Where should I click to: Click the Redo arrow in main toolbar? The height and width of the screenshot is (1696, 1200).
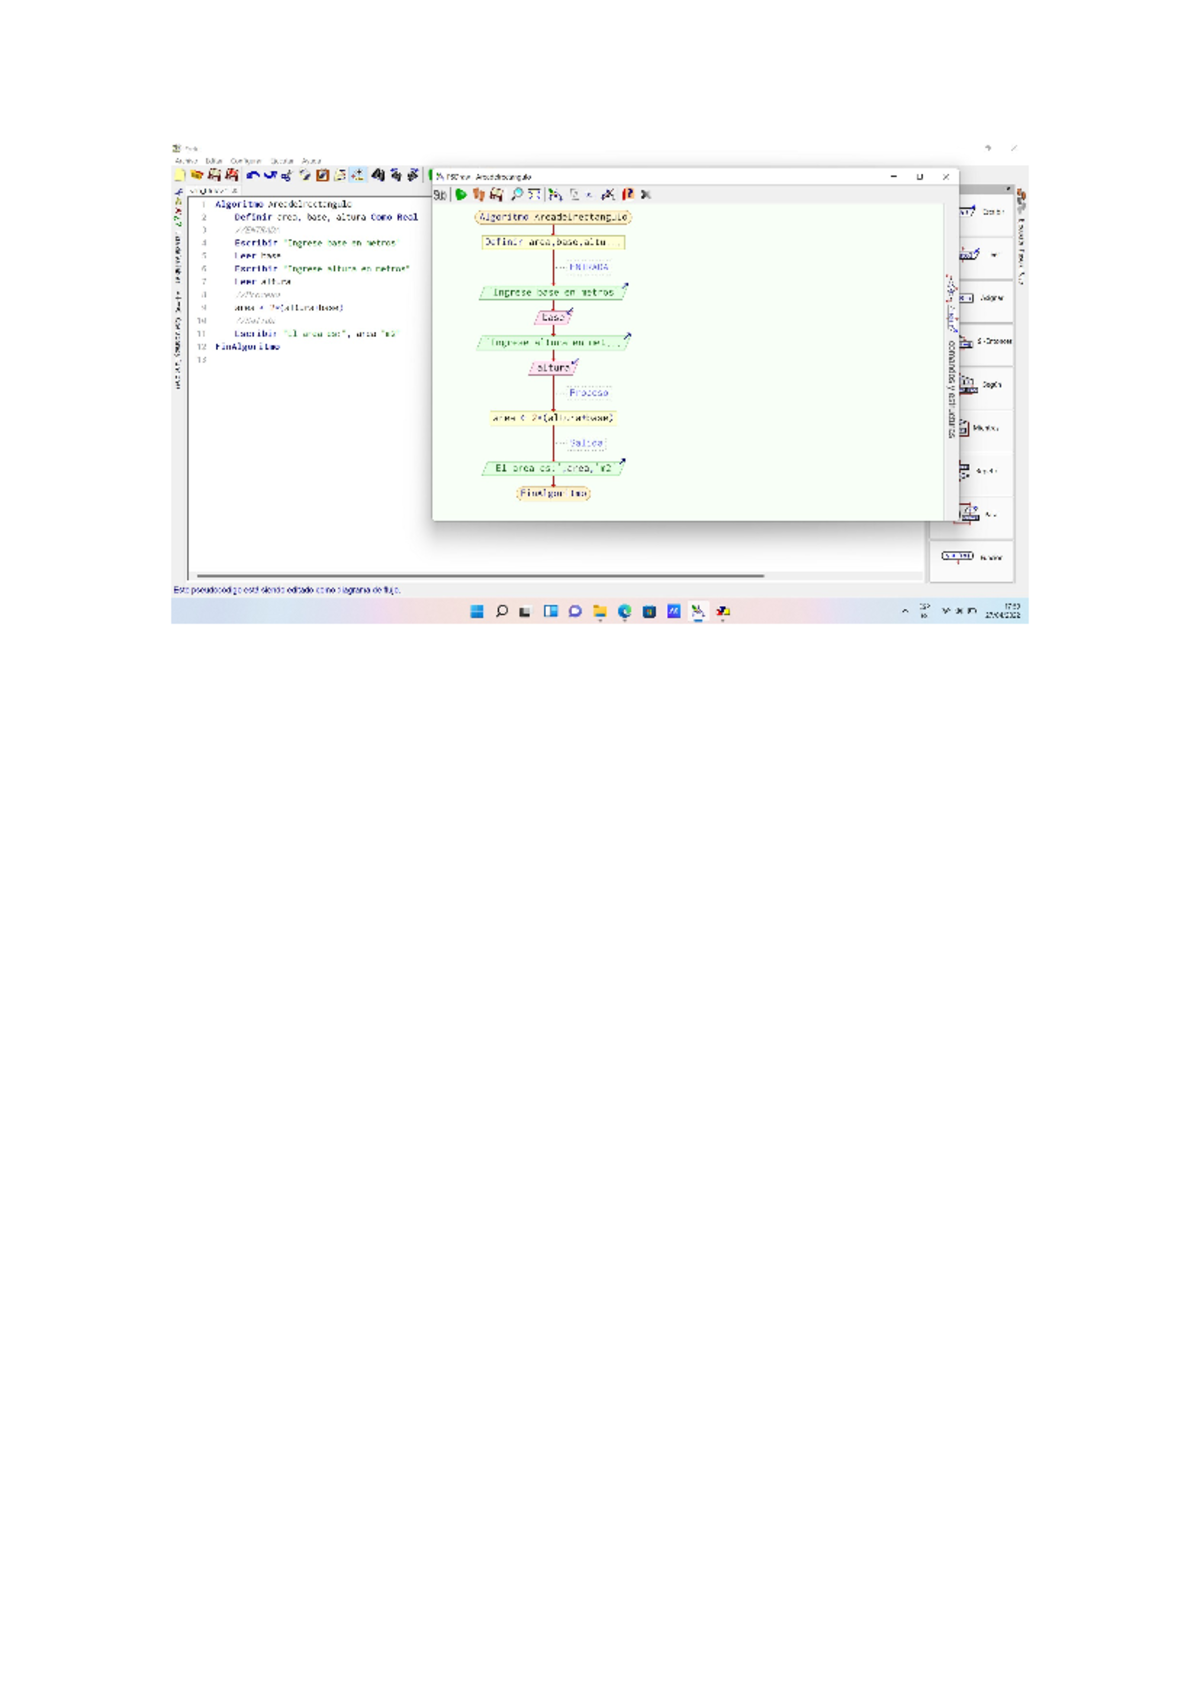(x=270, y=175)
